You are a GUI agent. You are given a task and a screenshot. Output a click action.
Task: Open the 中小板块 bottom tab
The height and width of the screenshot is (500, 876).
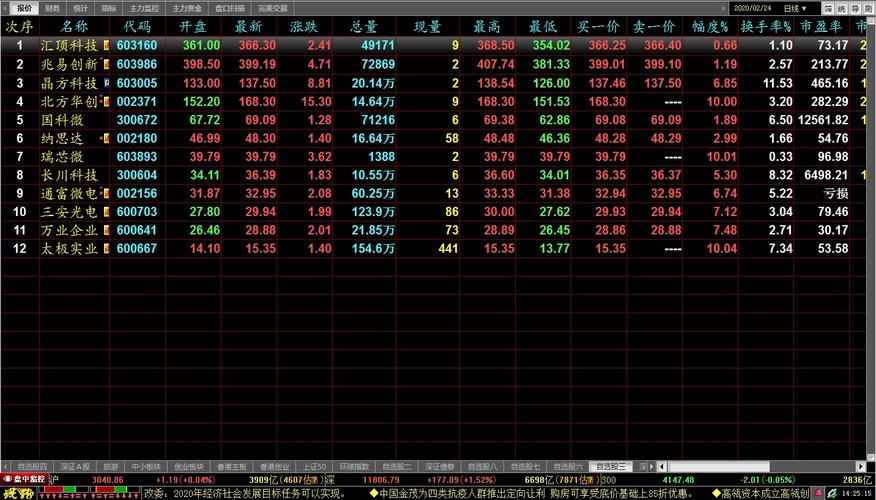(146, 466)
